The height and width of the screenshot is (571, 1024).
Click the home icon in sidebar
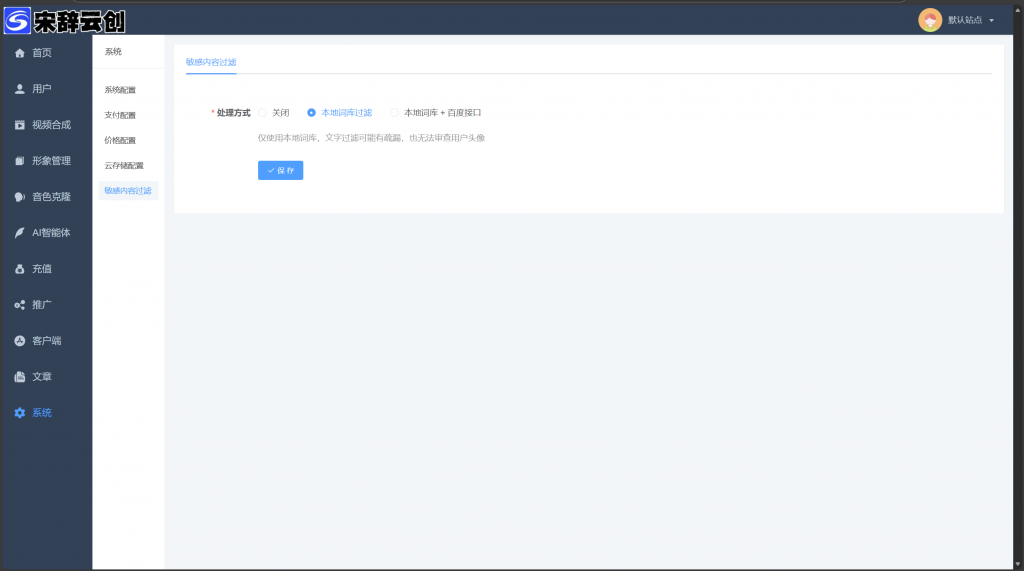[20, 53]
